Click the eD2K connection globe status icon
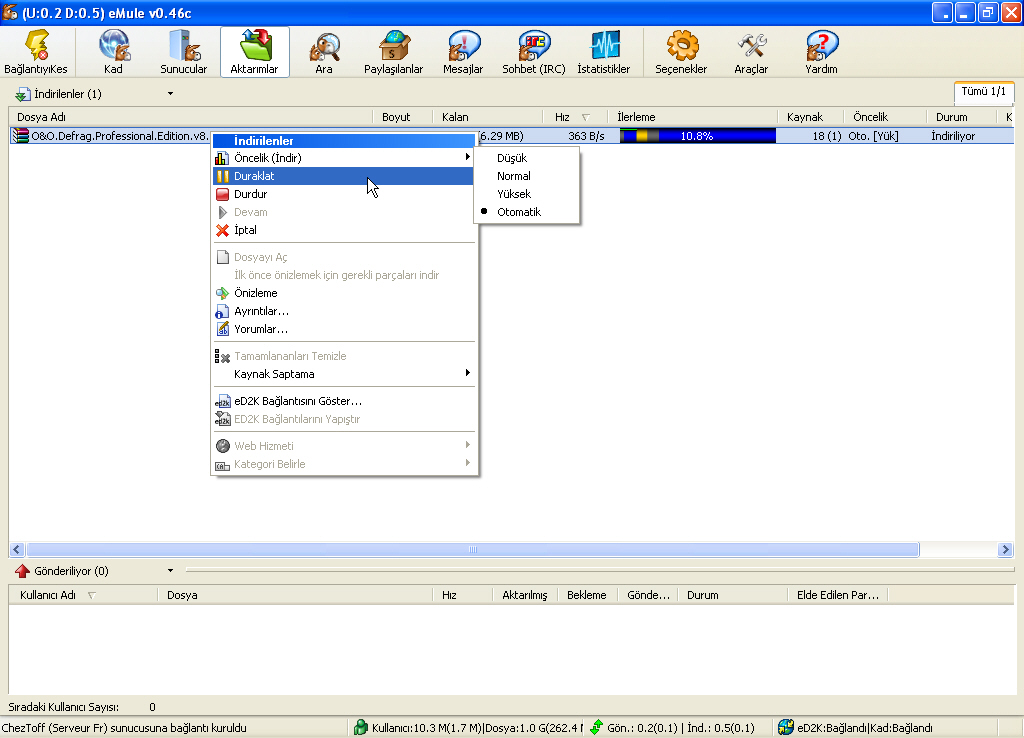 [786, 727]
